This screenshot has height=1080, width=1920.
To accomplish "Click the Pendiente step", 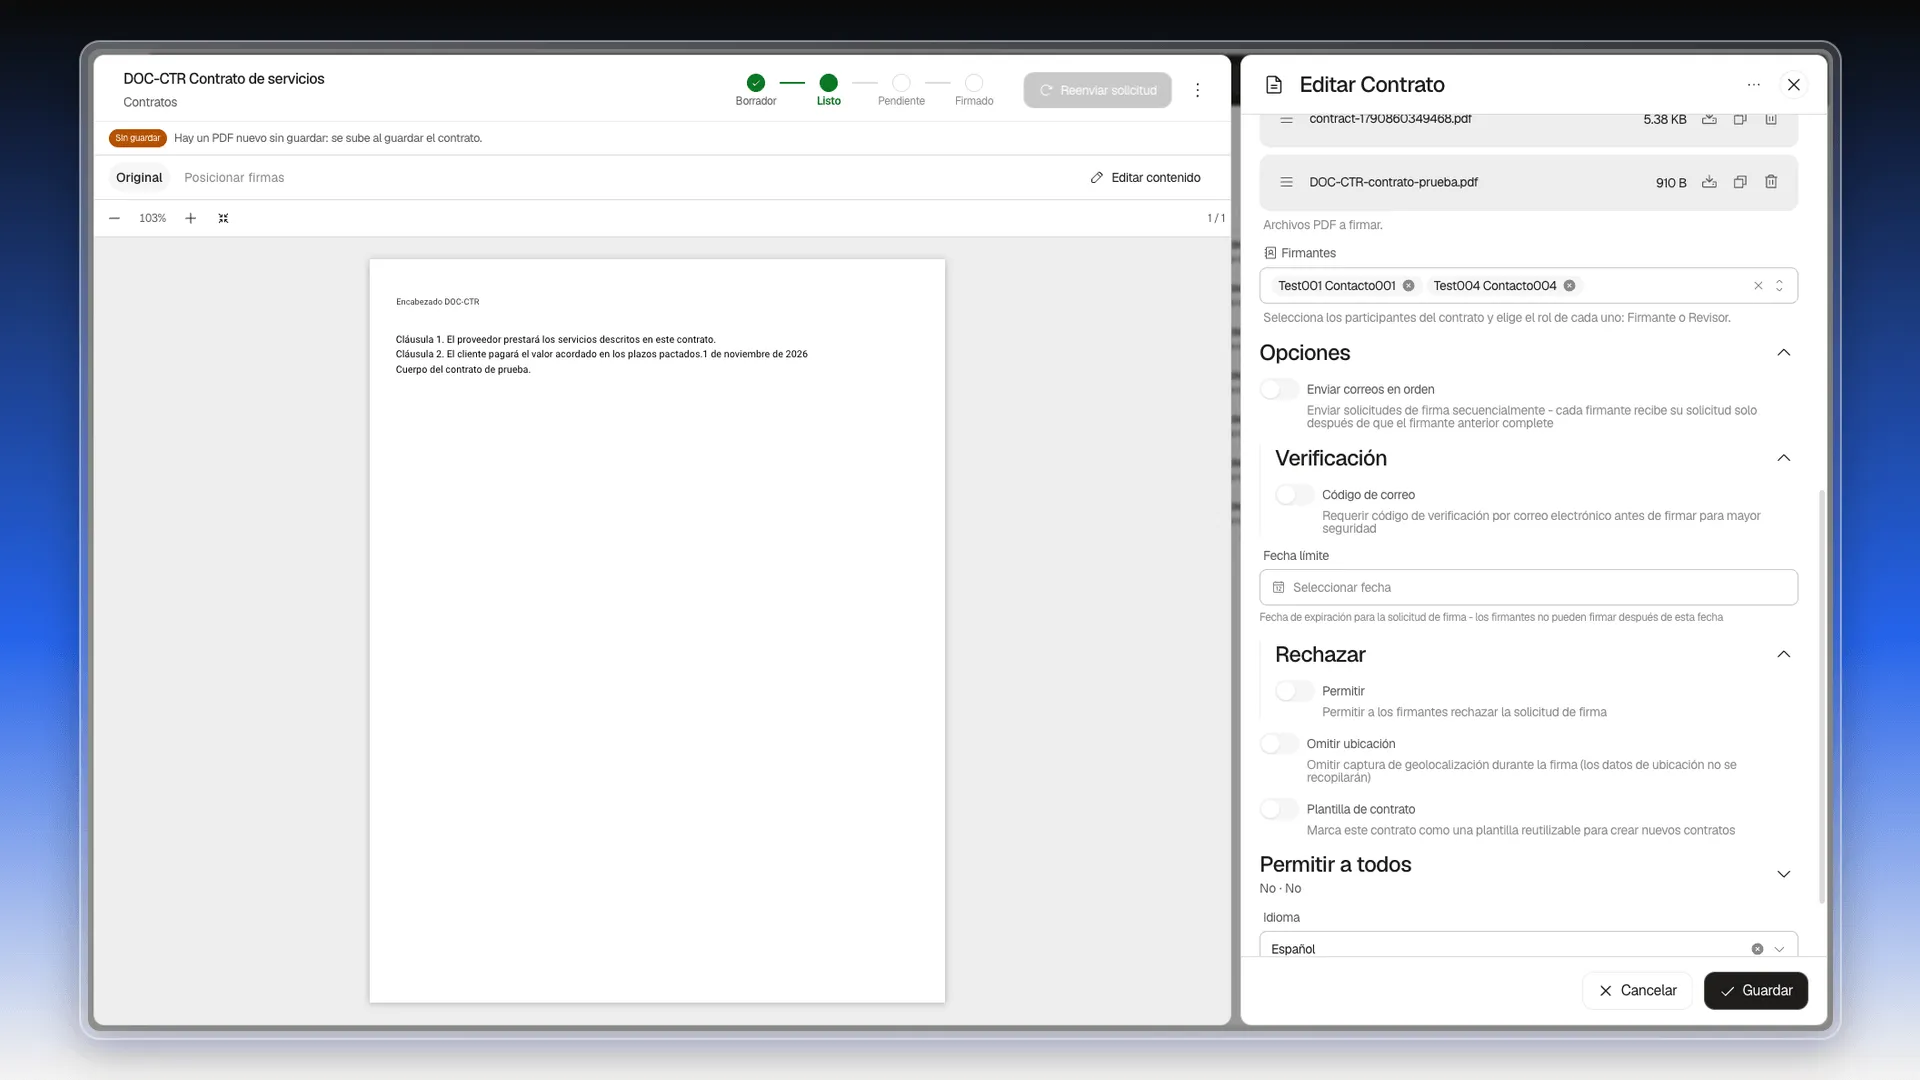I will pos(901,83).
